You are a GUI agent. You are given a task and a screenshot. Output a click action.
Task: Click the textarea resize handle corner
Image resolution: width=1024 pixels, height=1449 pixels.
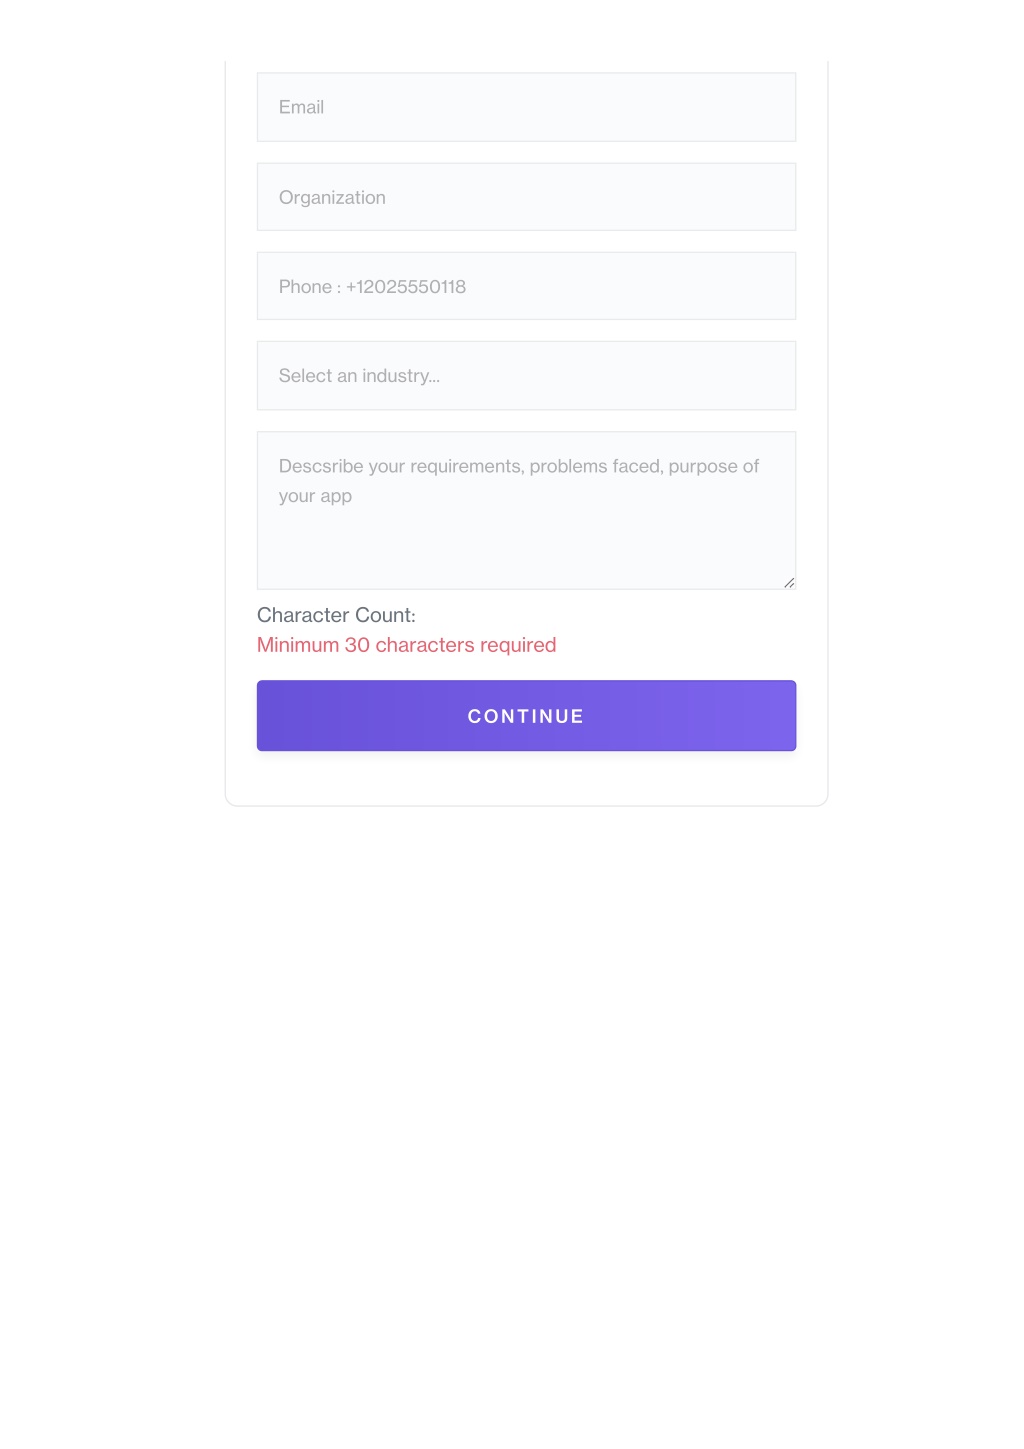click(x=789, y=583)
